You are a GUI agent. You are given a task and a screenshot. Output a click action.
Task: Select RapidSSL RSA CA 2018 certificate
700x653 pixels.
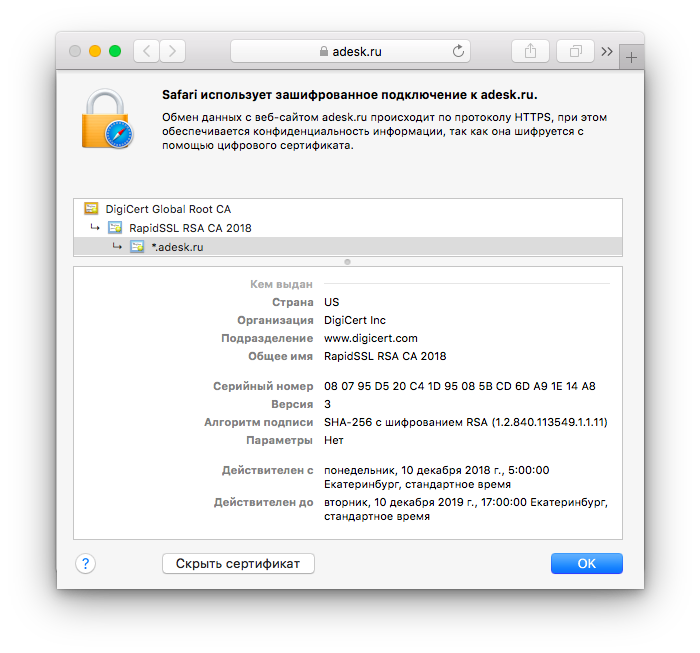[348, 228]
